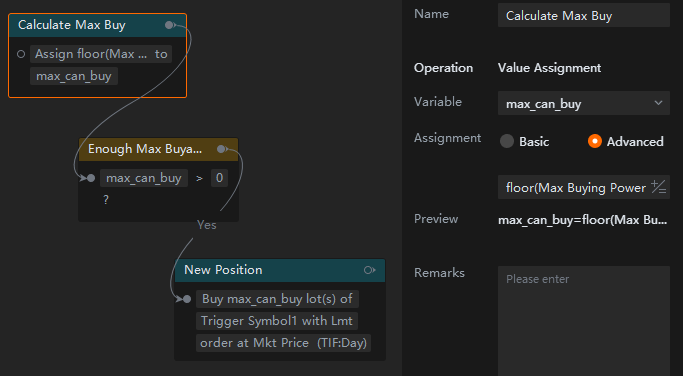Click the Buy max_can_buy lot(s) of text block

[277, 299]
